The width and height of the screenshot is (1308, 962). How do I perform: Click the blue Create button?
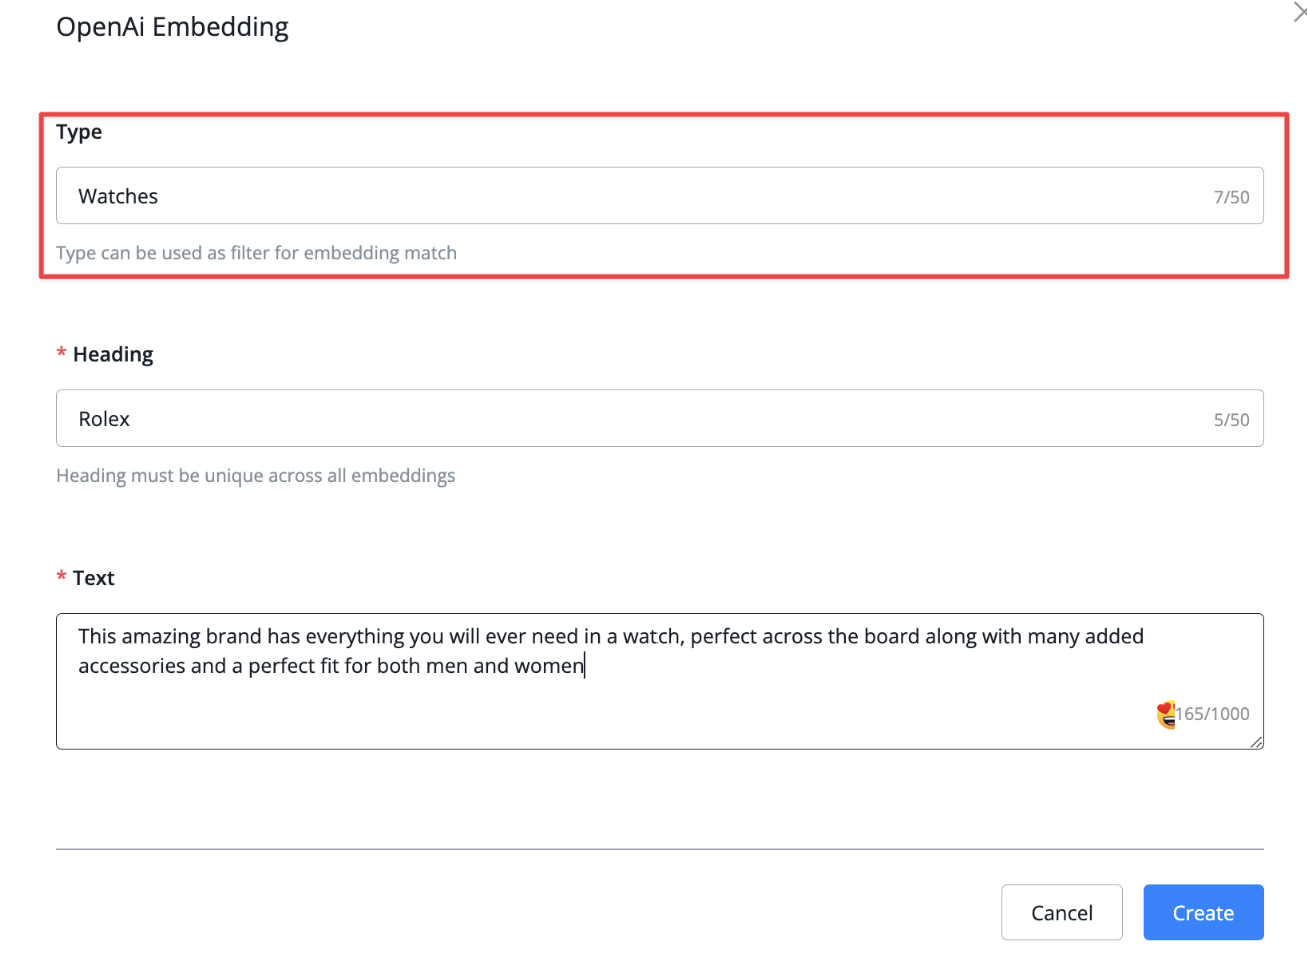click(x=1203, y=912)
